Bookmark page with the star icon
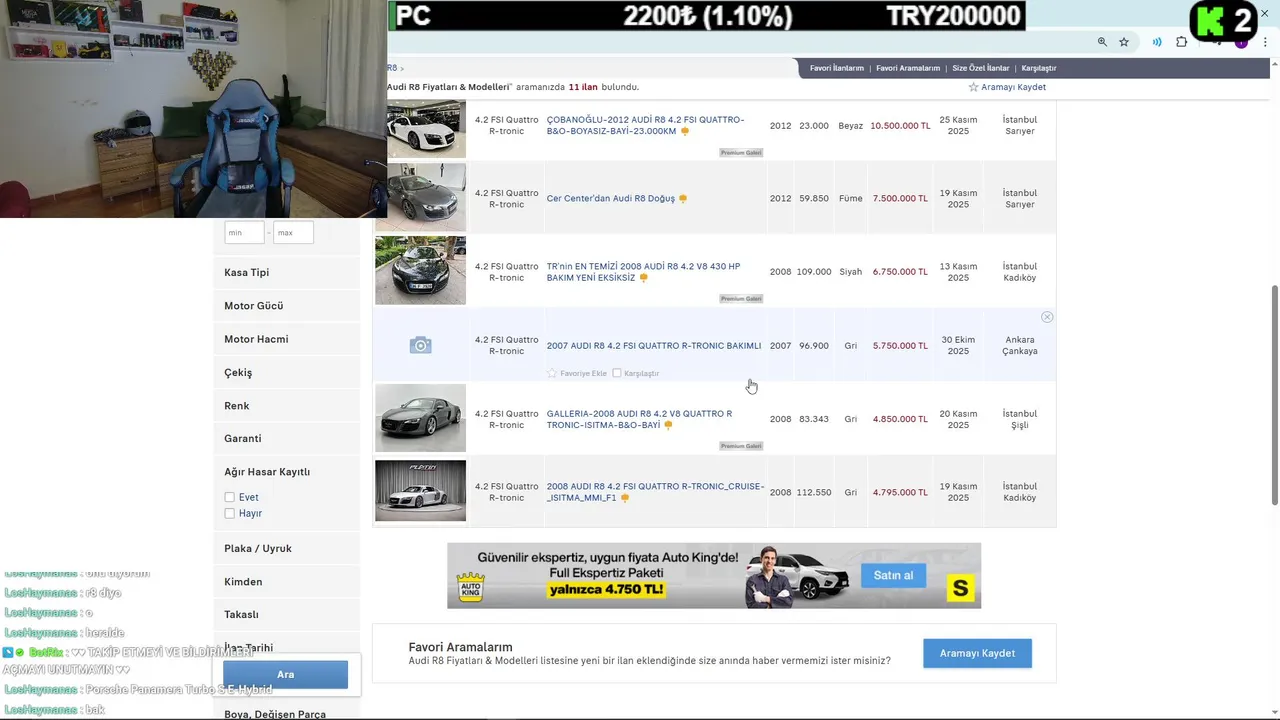Screen dimensions: 1280x720 click(1124, 42)
